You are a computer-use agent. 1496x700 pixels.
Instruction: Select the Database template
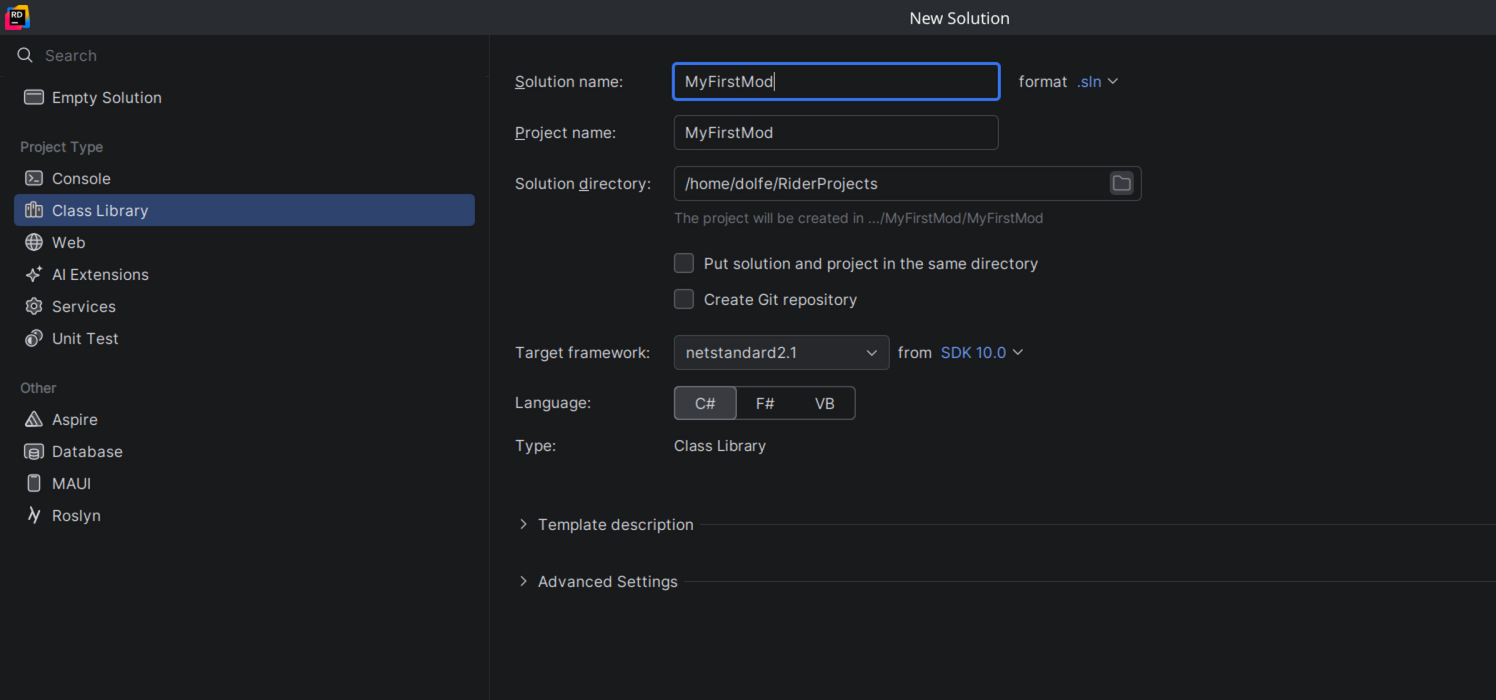(87, 451)
